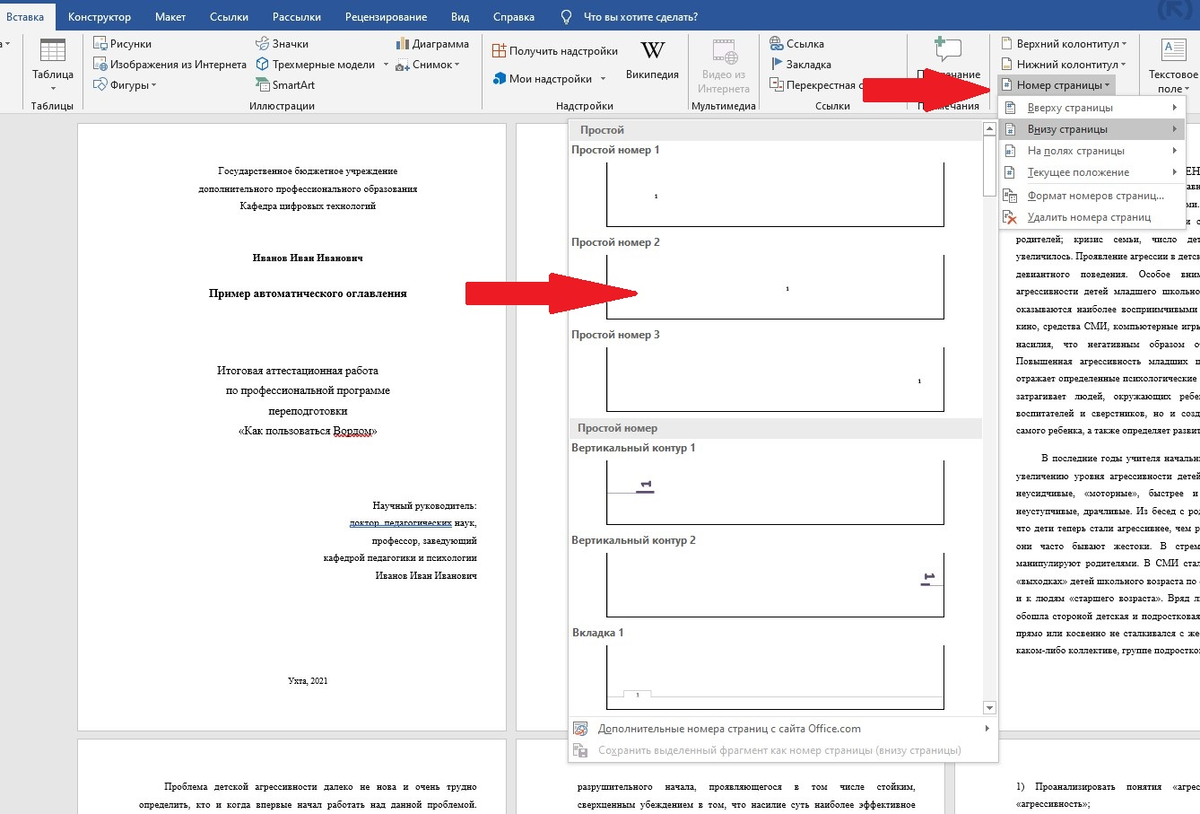
Task: Open Формат номеров страниц dialog
Action: click(x=1092, y=196)
